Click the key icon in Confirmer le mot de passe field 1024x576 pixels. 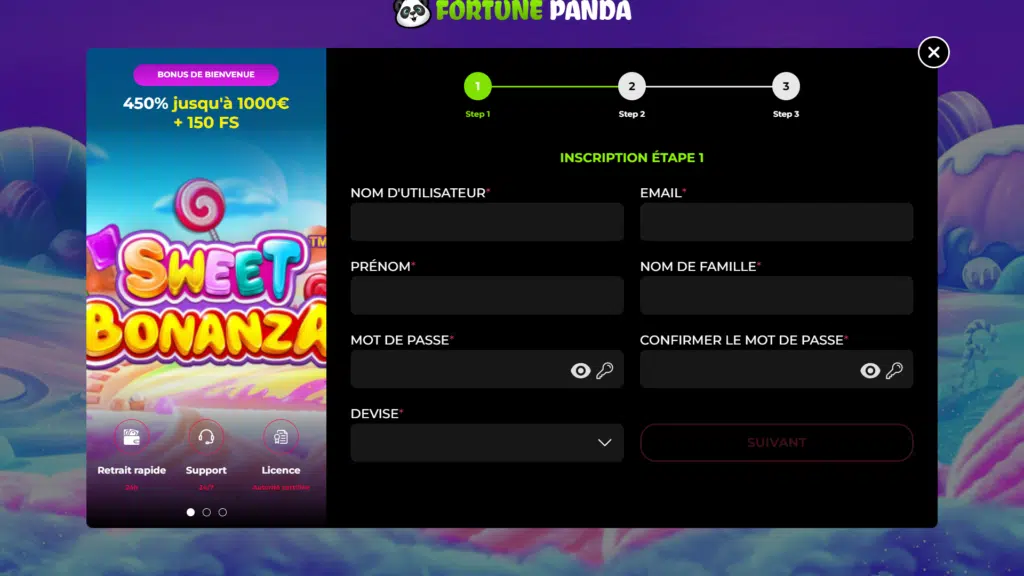(x=894, y=370)
